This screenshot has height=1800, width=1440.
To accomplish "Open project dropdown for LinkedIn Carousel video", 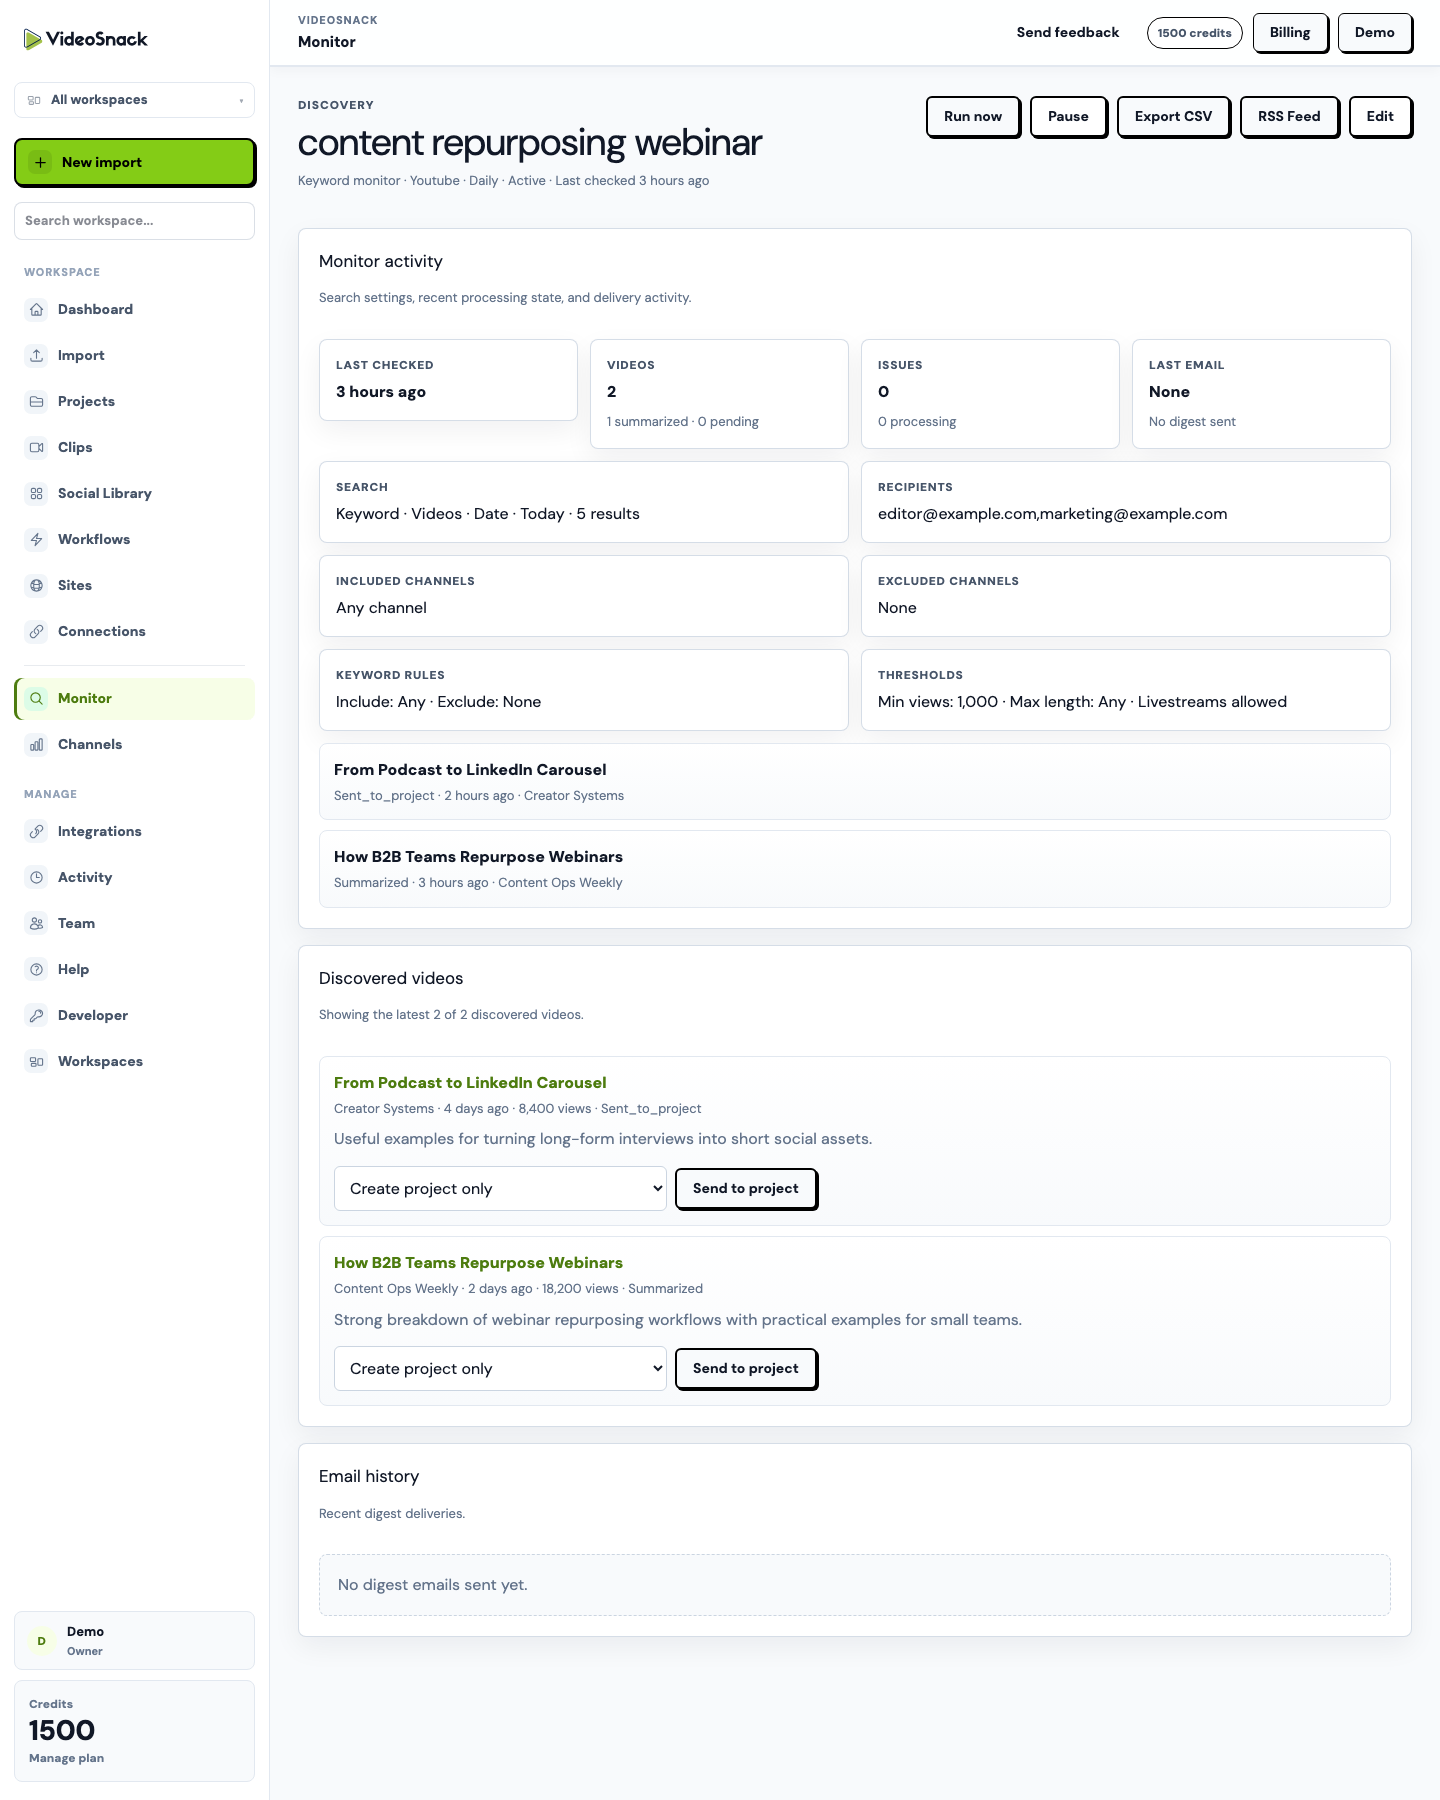I will (x=500, y=1188).
